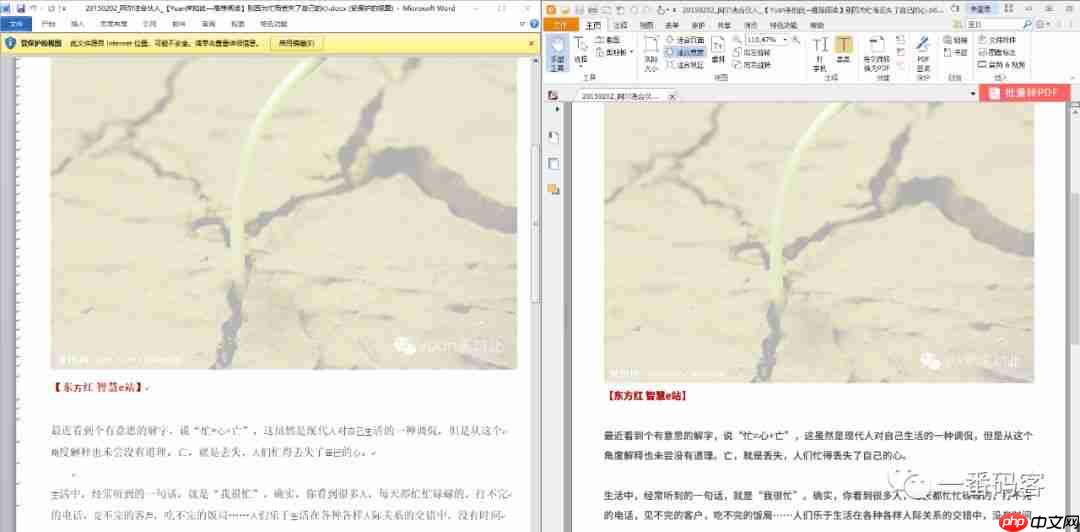Viewport: 1080px width, 532px height.
Task: Open the Clipboard (剪贴板) dropdown in Foxit
Action: pos(614,52)
